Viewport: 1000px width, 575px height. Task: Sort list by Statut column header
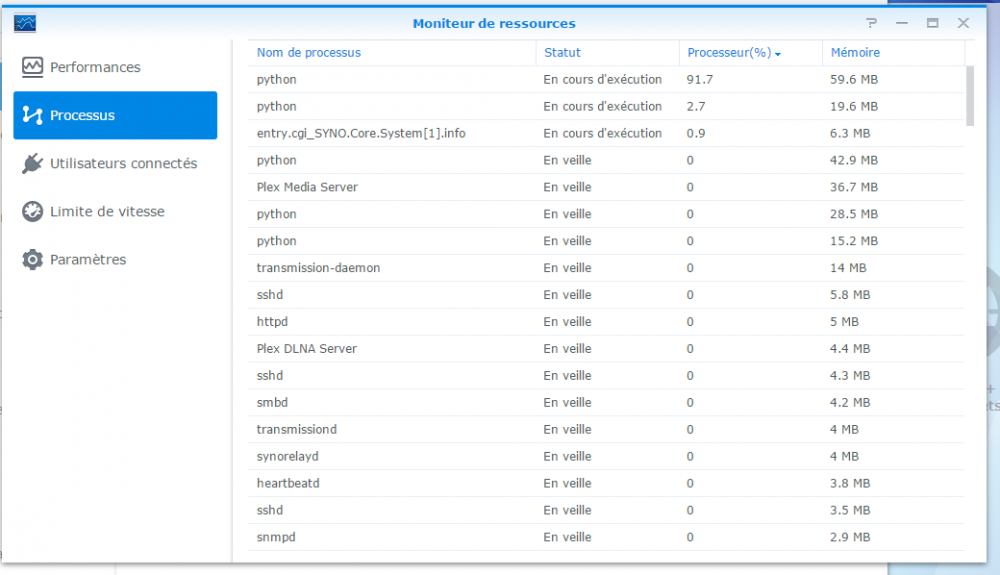click(x=562, y=52)
